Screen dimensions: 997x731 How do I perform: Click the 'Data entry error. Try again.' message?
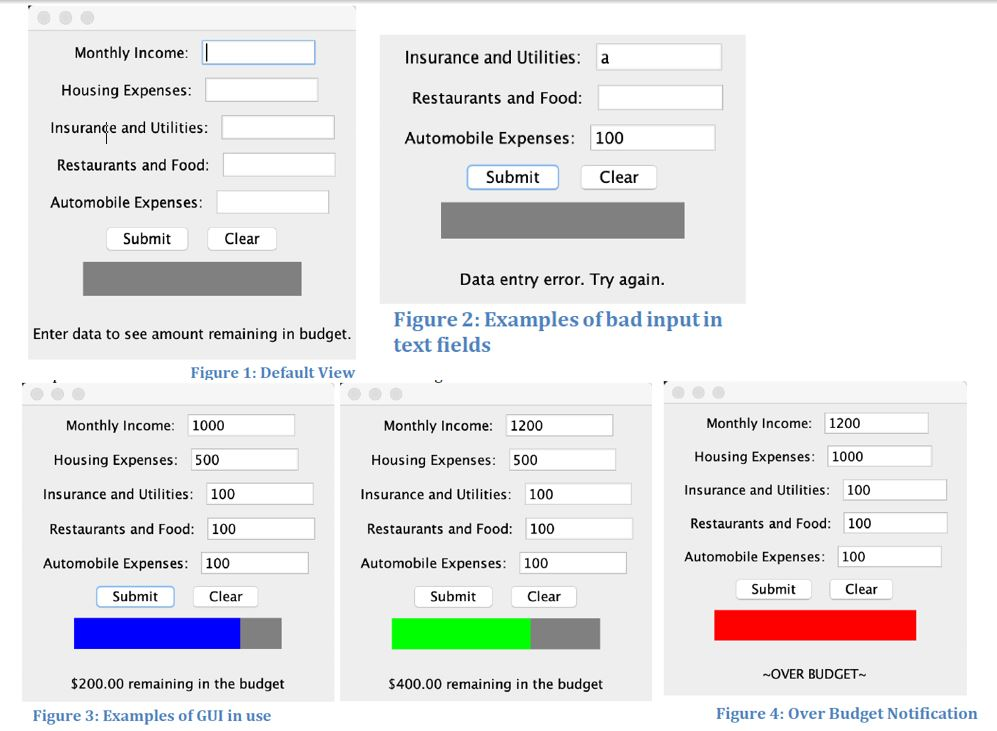[562, 280]
